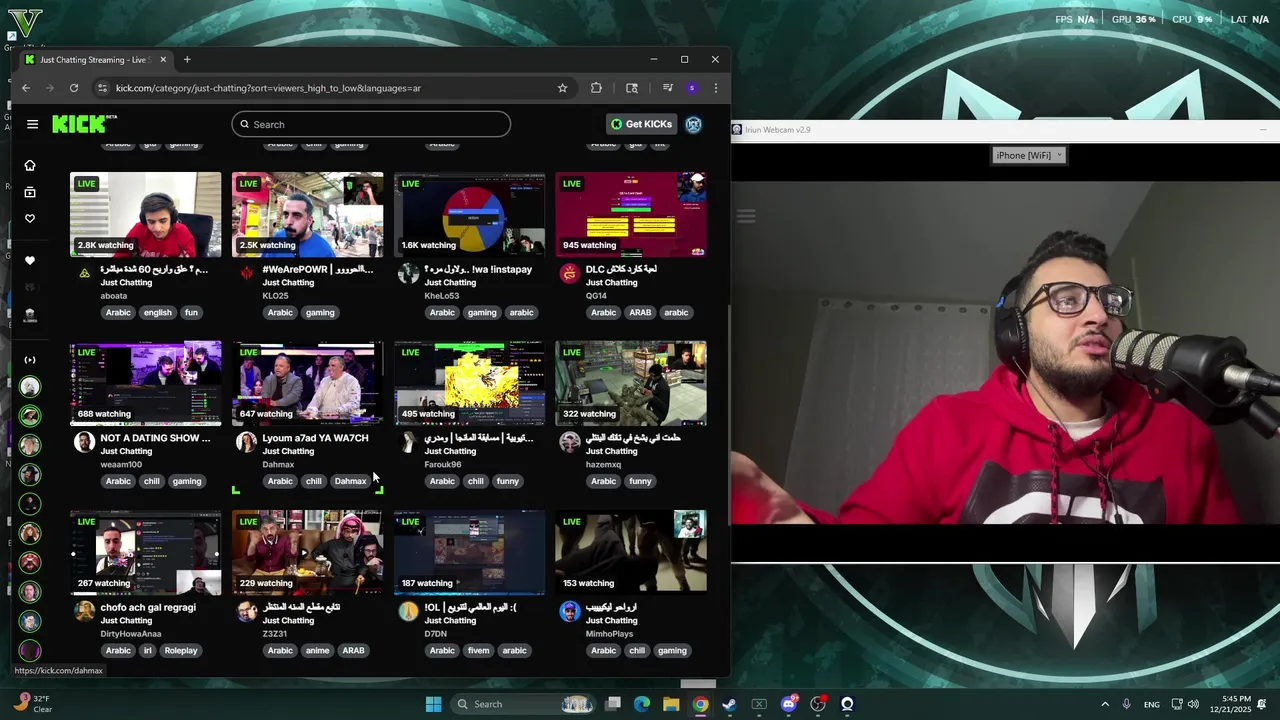The width and height of the screenshot is (1280, 720).
Task: Select the anime tag under Z3Z31
Action: click(317, 650)
